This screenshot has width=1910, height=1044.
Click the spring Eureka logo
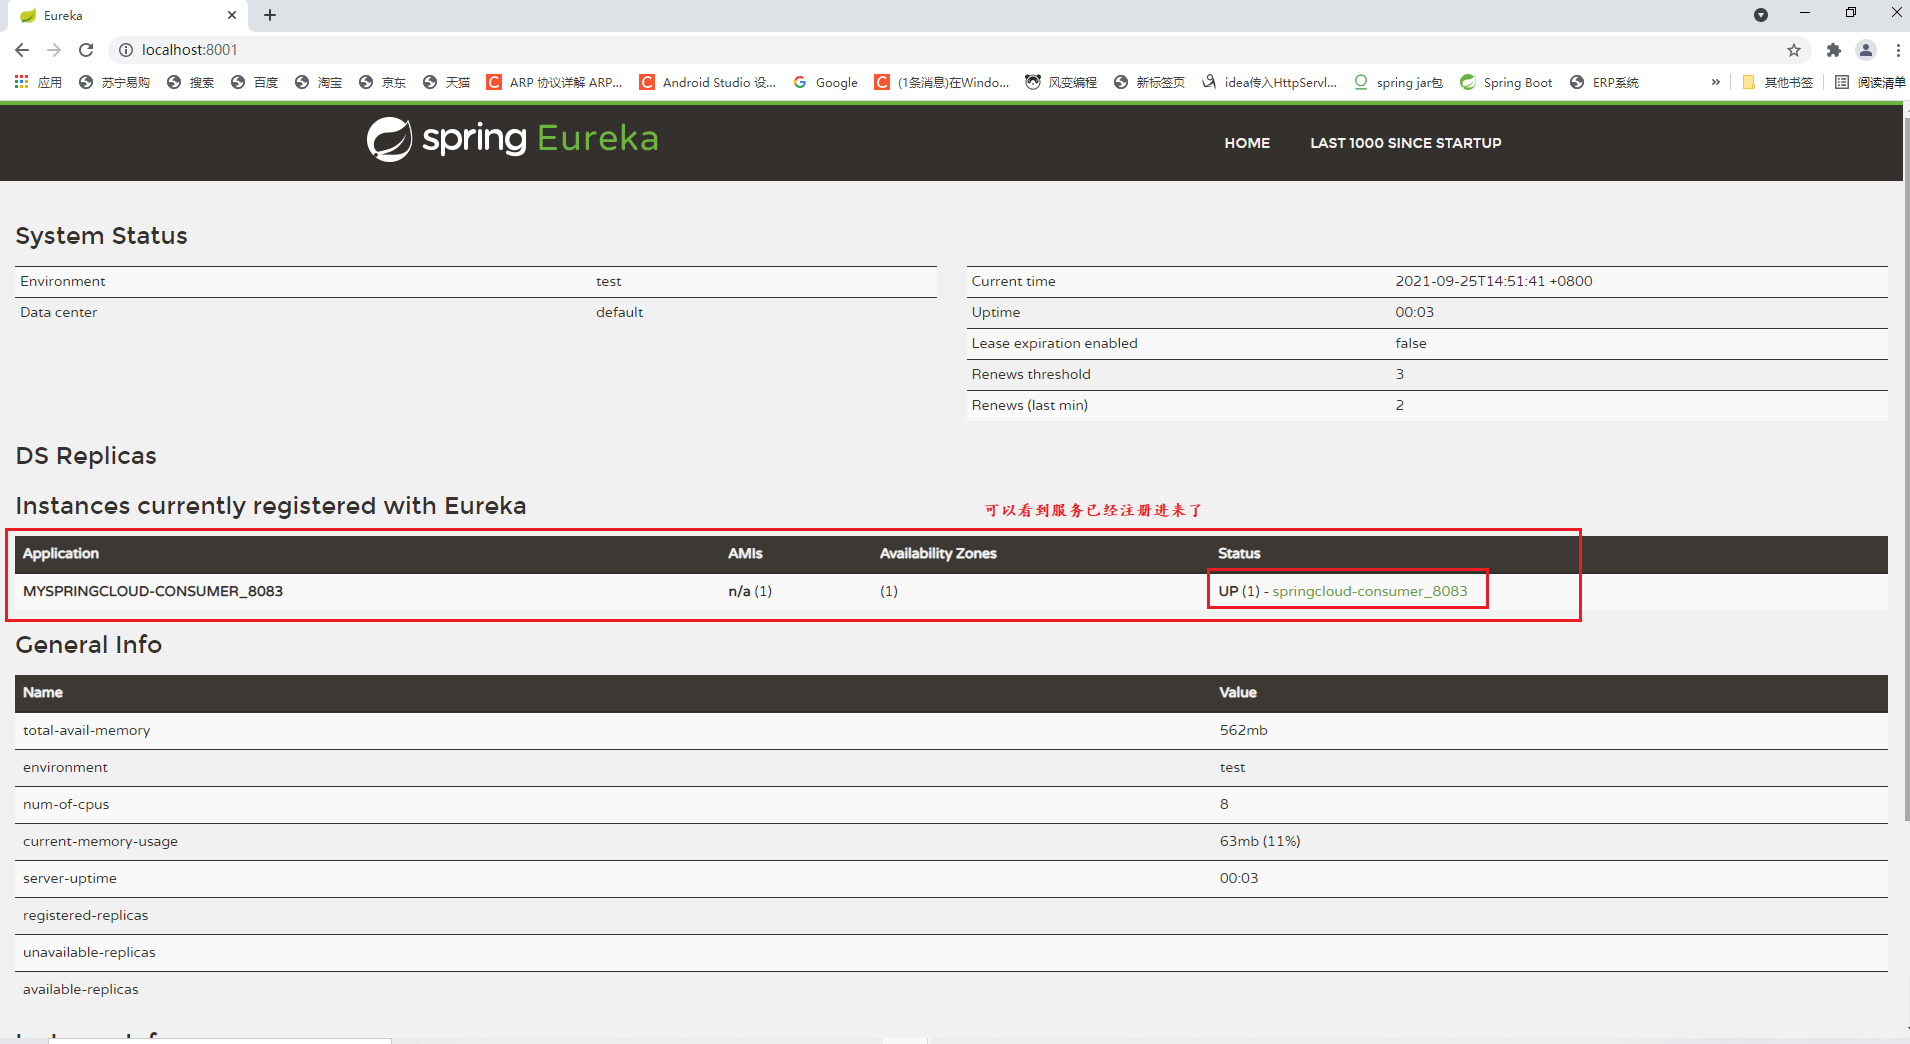(x=512, y=139)
